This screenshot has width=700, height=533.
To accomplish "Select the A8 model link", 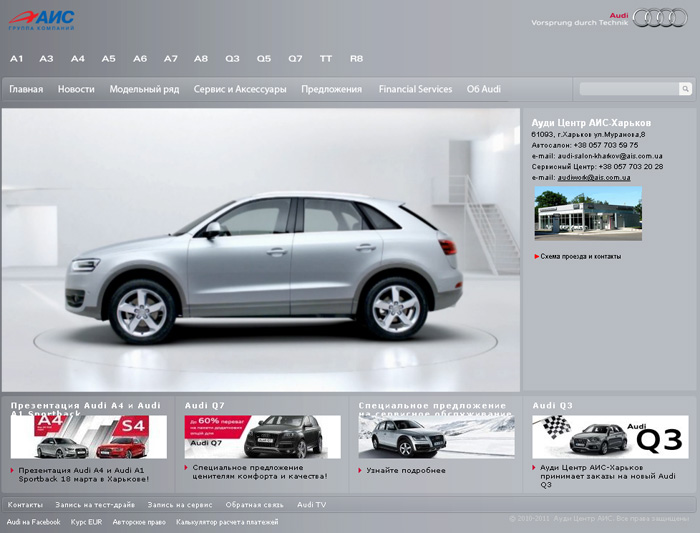I will click(x=201, y=58).
